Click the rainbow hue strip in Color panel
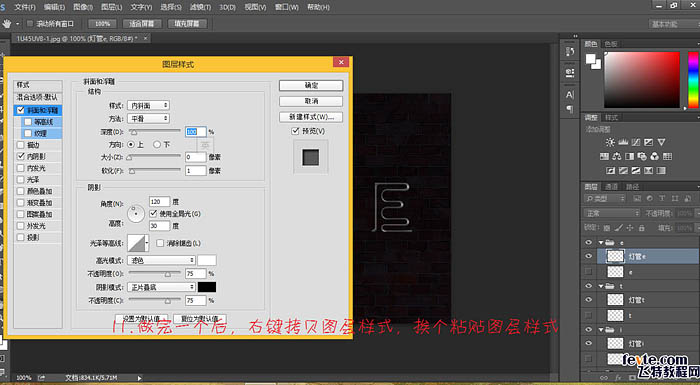Image resolution: width=700 pixels, height=385 pixels. pos(693,80)
